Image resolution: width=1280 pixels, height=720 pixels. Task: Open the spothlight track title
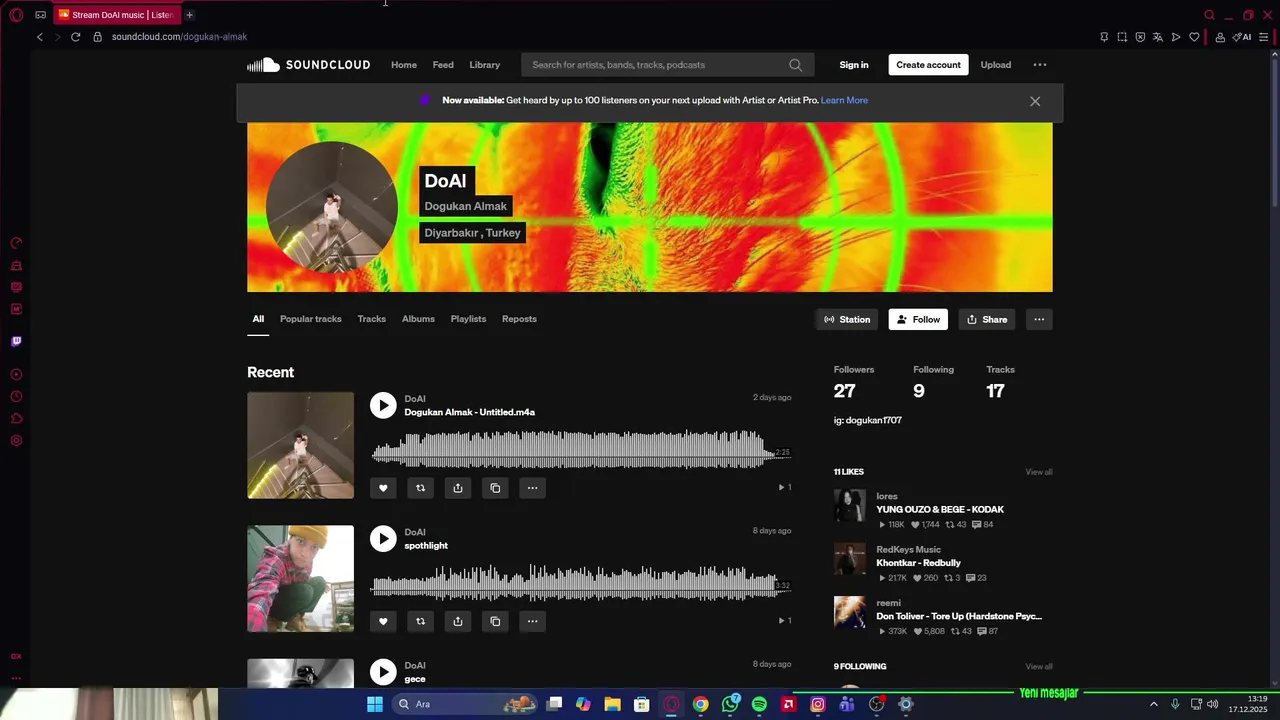pos(426,546)
